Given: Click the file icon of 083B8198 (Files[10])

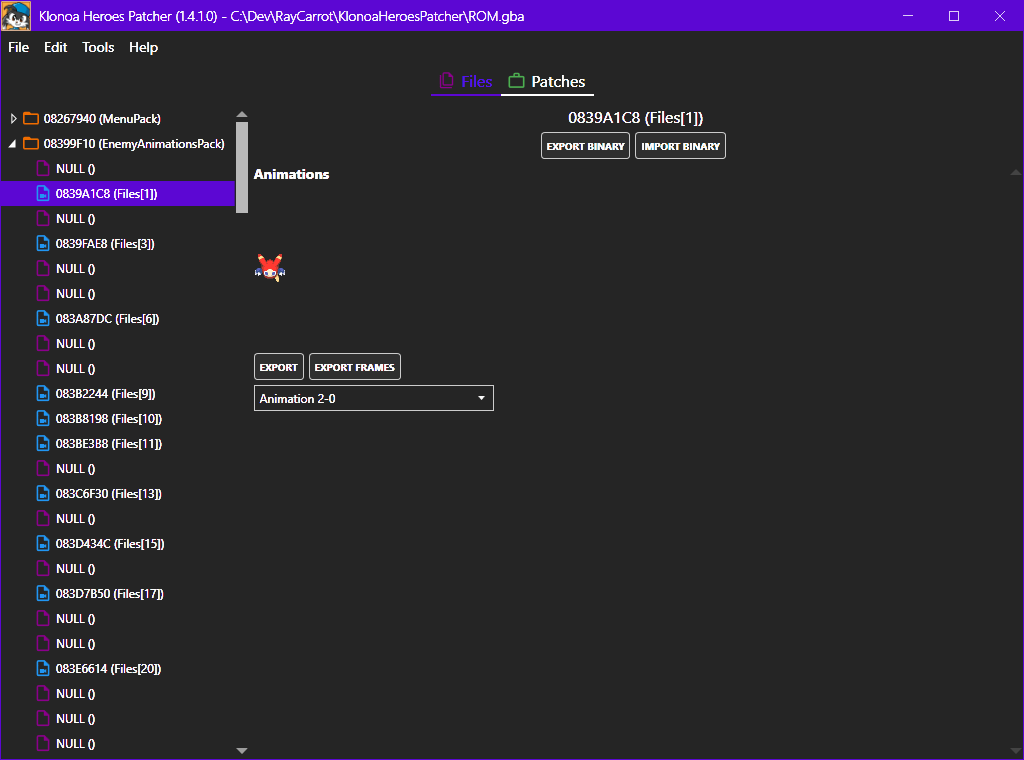Looking at the screenshot, I should (x=43, y=419).
